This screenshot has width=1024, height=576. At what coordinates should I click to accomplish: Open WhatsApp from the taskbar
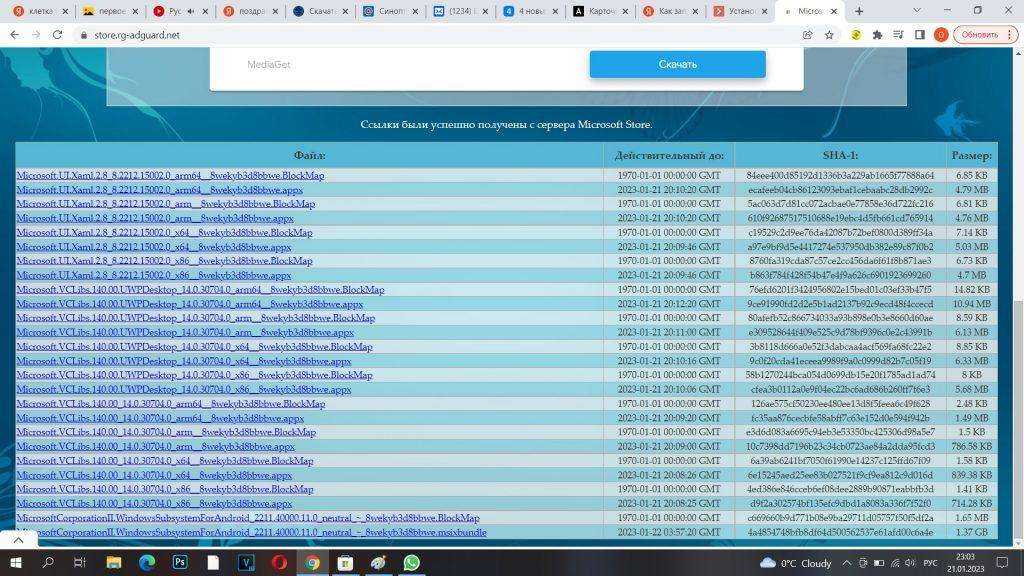412,563
